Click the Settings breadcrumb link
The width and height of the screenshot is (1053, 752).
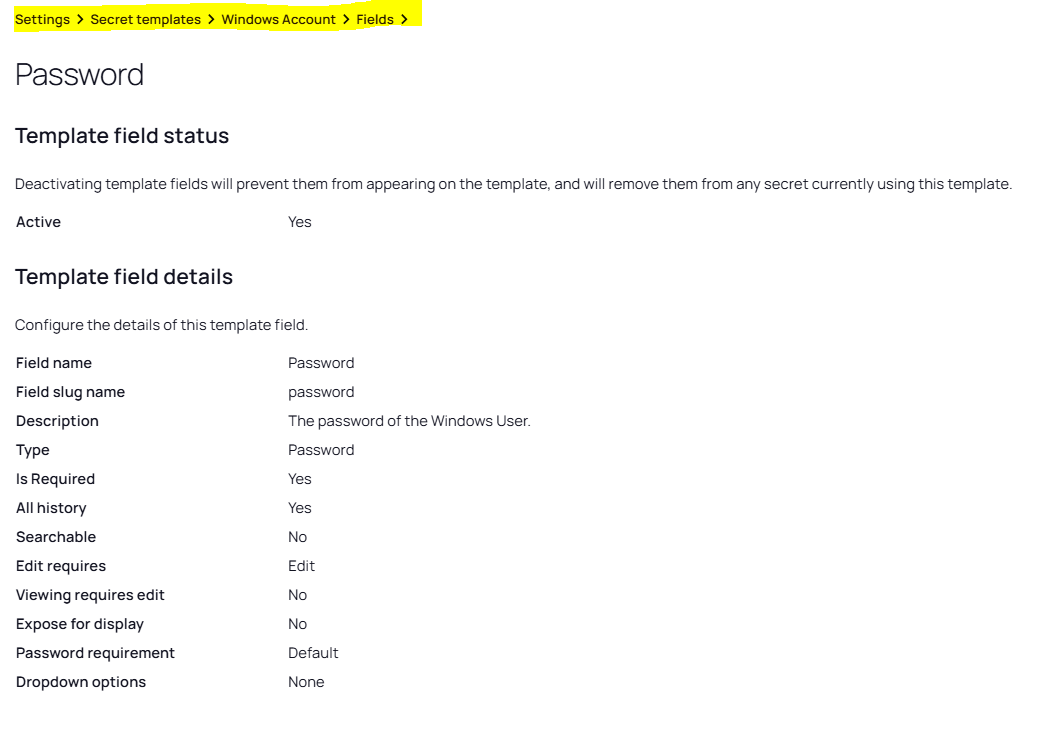[x=42, y=19]
